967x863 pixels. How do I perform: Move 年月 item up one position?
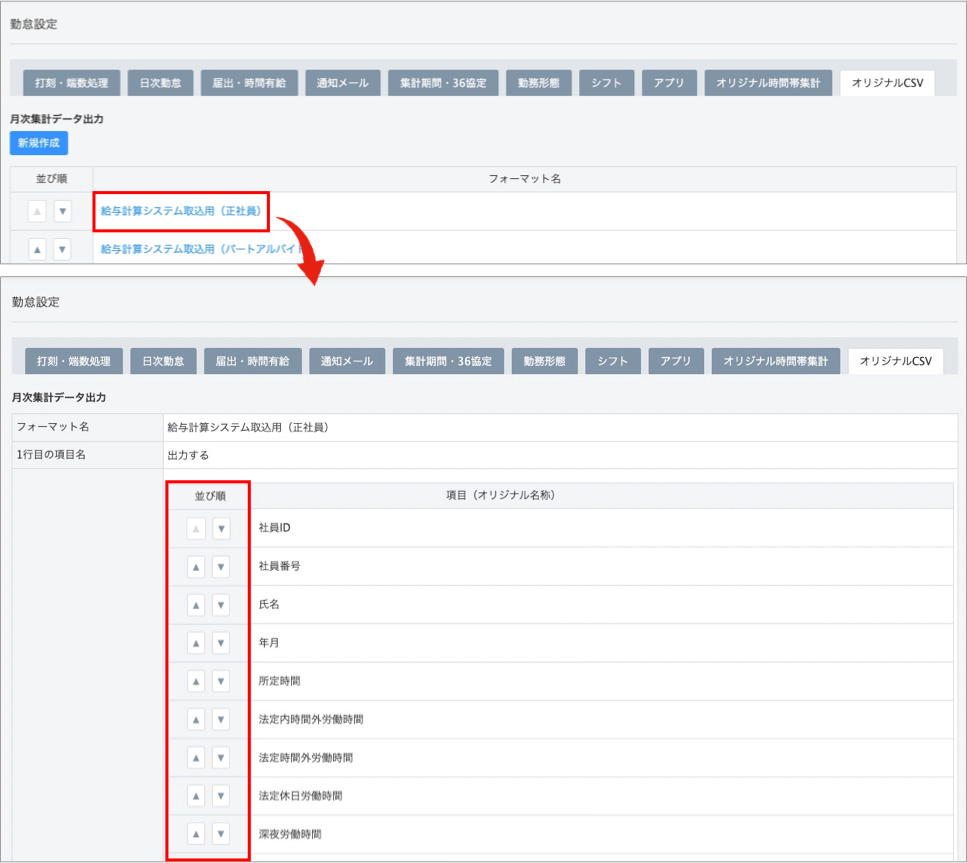click(x=196, y=643)
